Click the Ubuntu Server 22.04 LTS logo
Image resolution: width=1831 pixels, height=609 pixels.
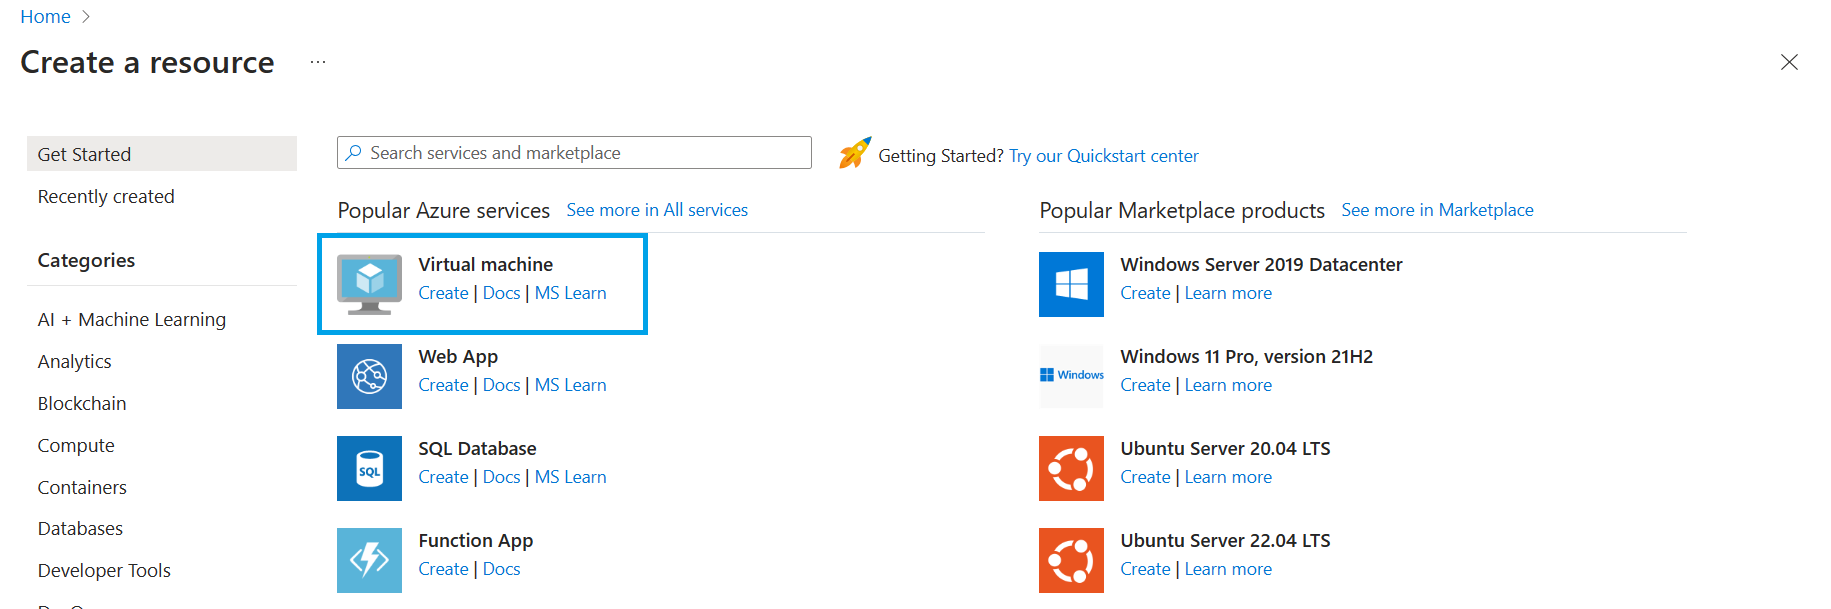(x=1071, y=560)
